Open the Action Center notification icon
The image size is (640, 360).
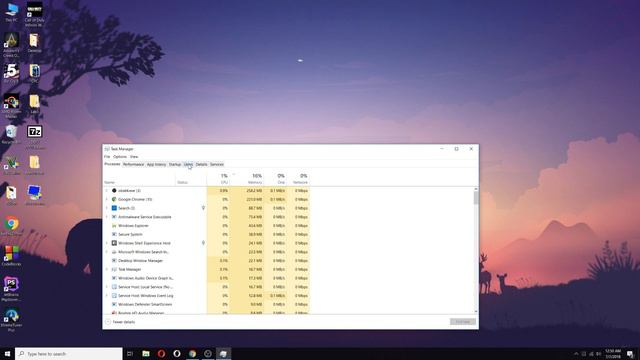(x=631, y=353)
